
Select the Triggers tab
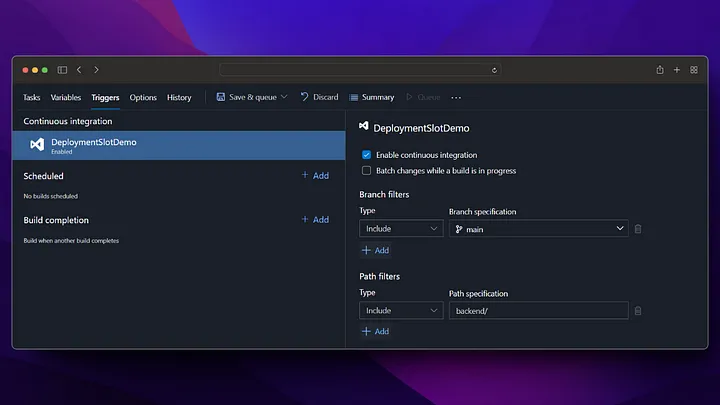[105, 97]
